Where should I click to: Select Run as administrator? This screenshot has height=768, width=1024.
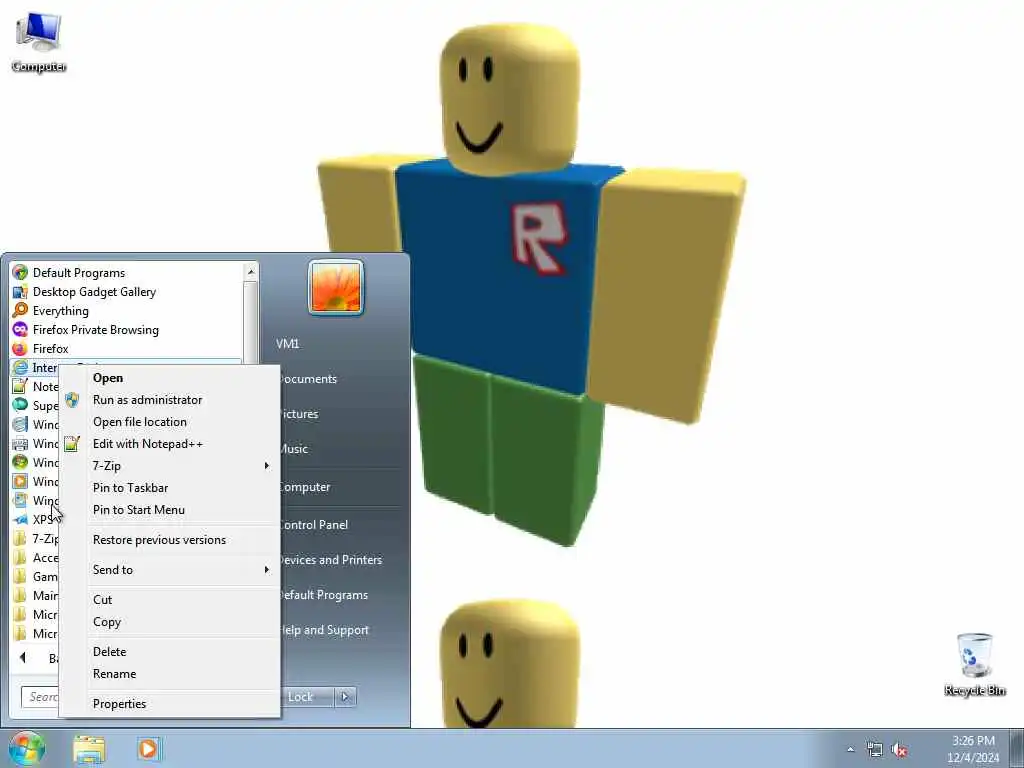(169, 400)
